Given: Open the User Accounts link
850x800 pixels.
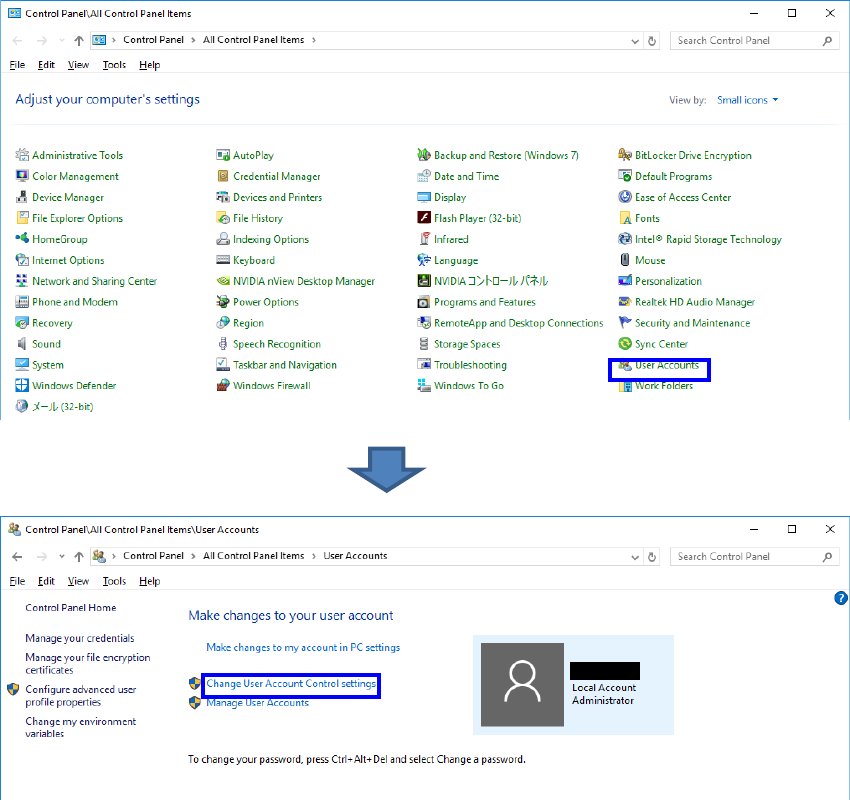Looking at the screenshot, I should [667, 365].
